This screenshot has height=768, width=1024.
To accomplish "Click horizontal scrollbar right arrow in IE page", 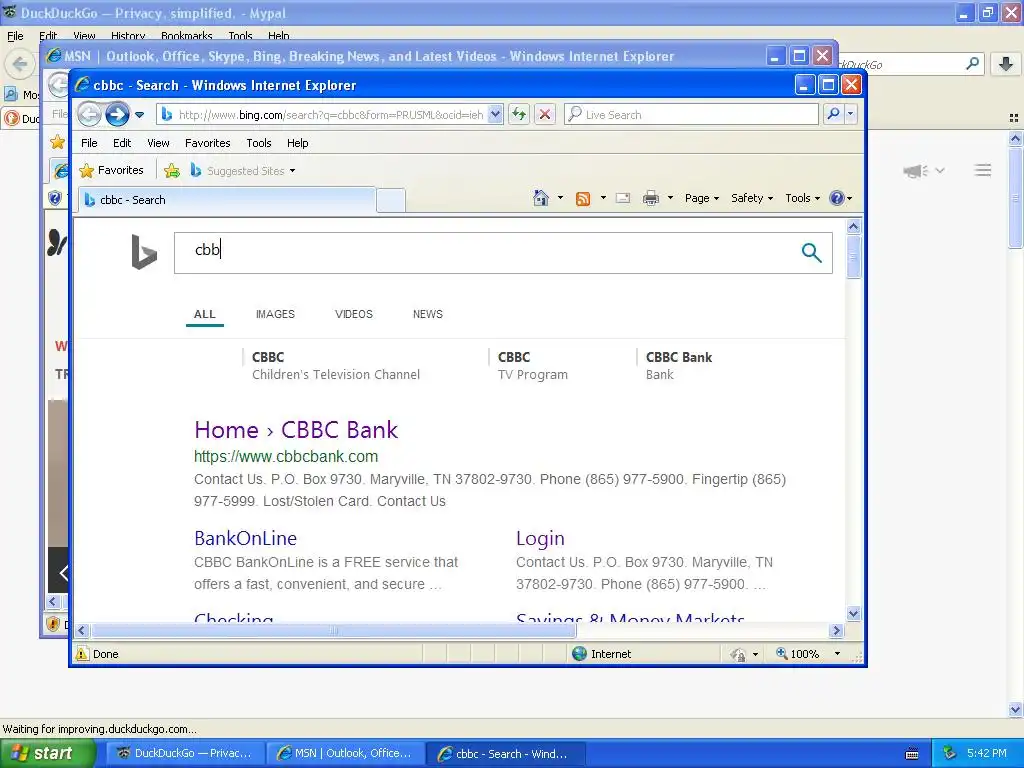I will pyautogui.click(x=837, y=630).
